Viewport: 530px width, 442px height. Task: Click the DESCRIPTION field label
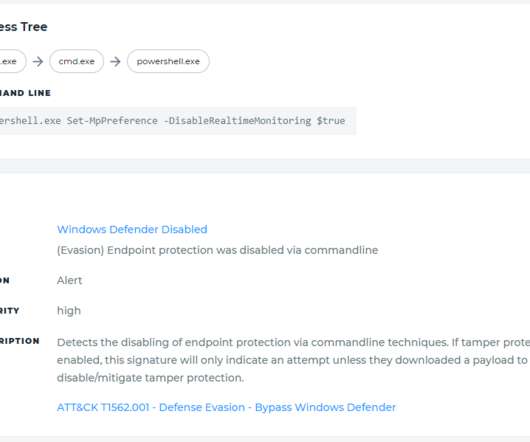click(20, 341)
